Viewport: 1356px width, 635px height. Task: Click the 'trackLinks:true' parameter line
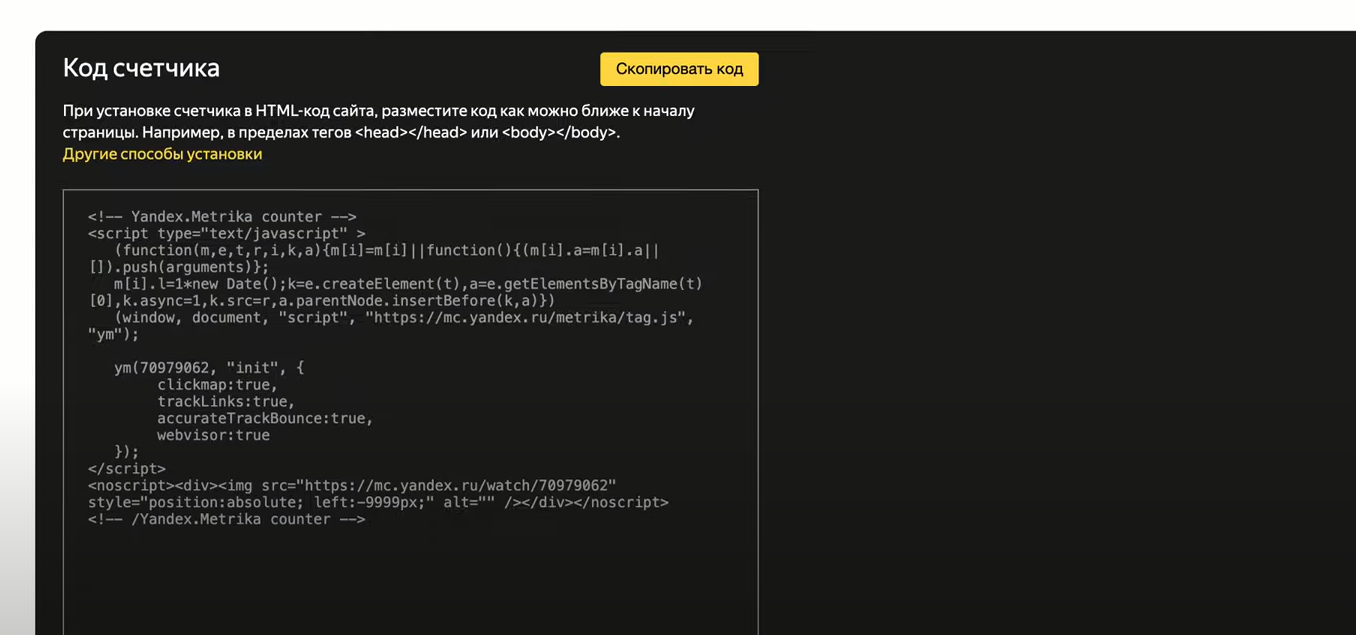point(226,402)
